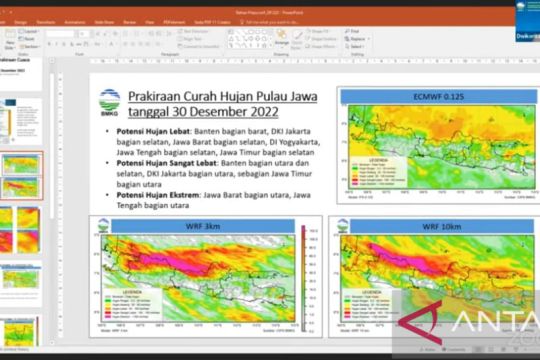
Task: Justify text in the Paragraph group
Action: pyautogui.click(x=148, y=44)
